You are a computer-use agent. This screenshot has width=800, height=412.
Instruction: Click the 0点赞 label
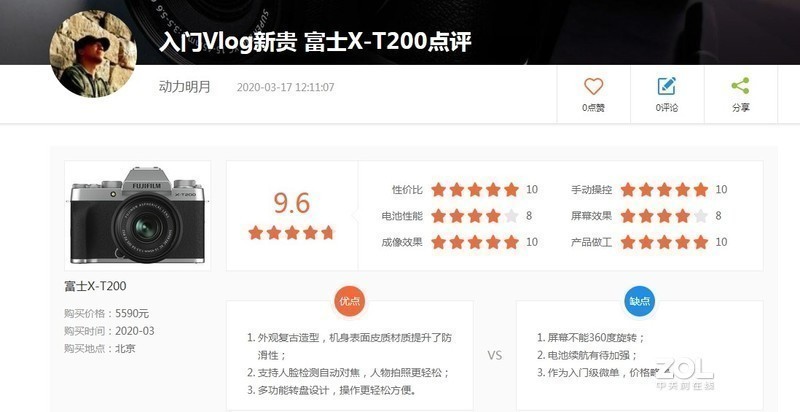click(x=593, y=108)
